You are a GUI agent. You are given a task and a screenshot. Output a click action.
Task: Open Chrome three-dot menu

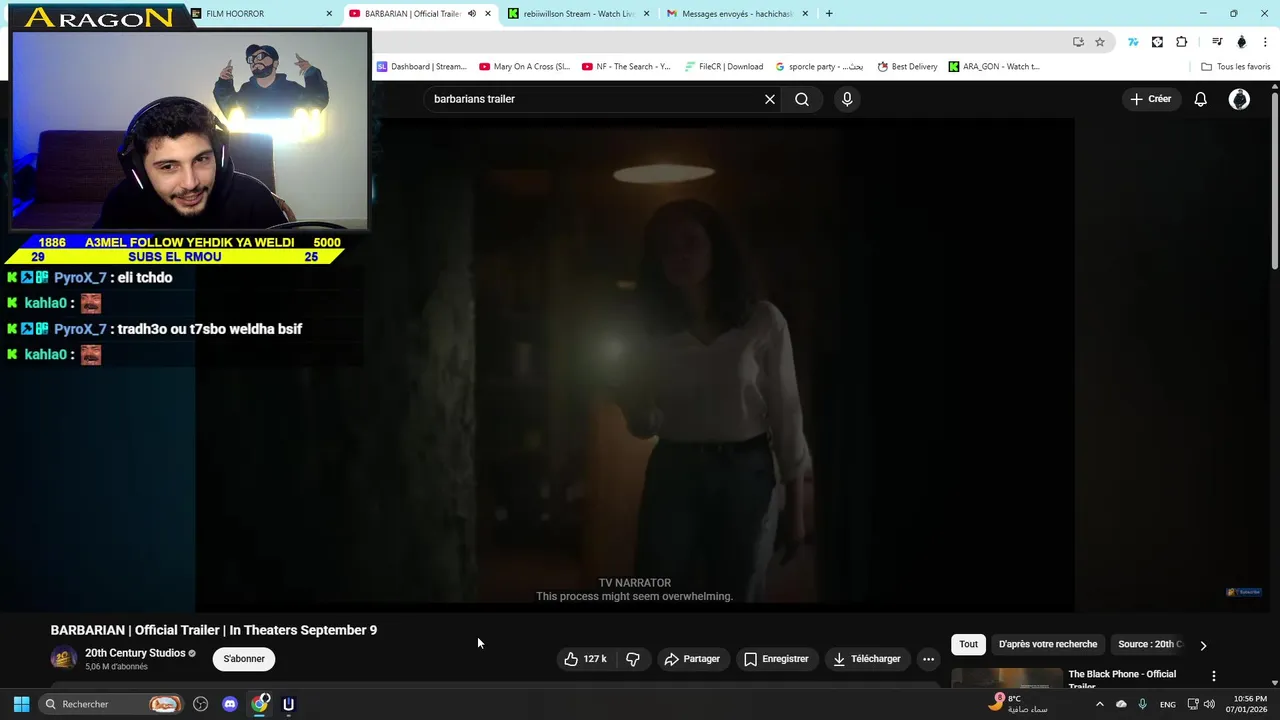tap(1266, 42)
